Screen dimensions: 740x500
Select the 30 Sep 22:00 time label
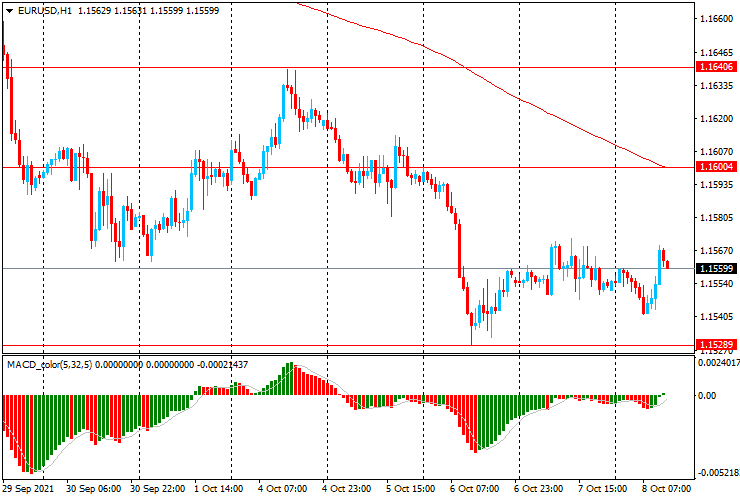click(158, 488)
